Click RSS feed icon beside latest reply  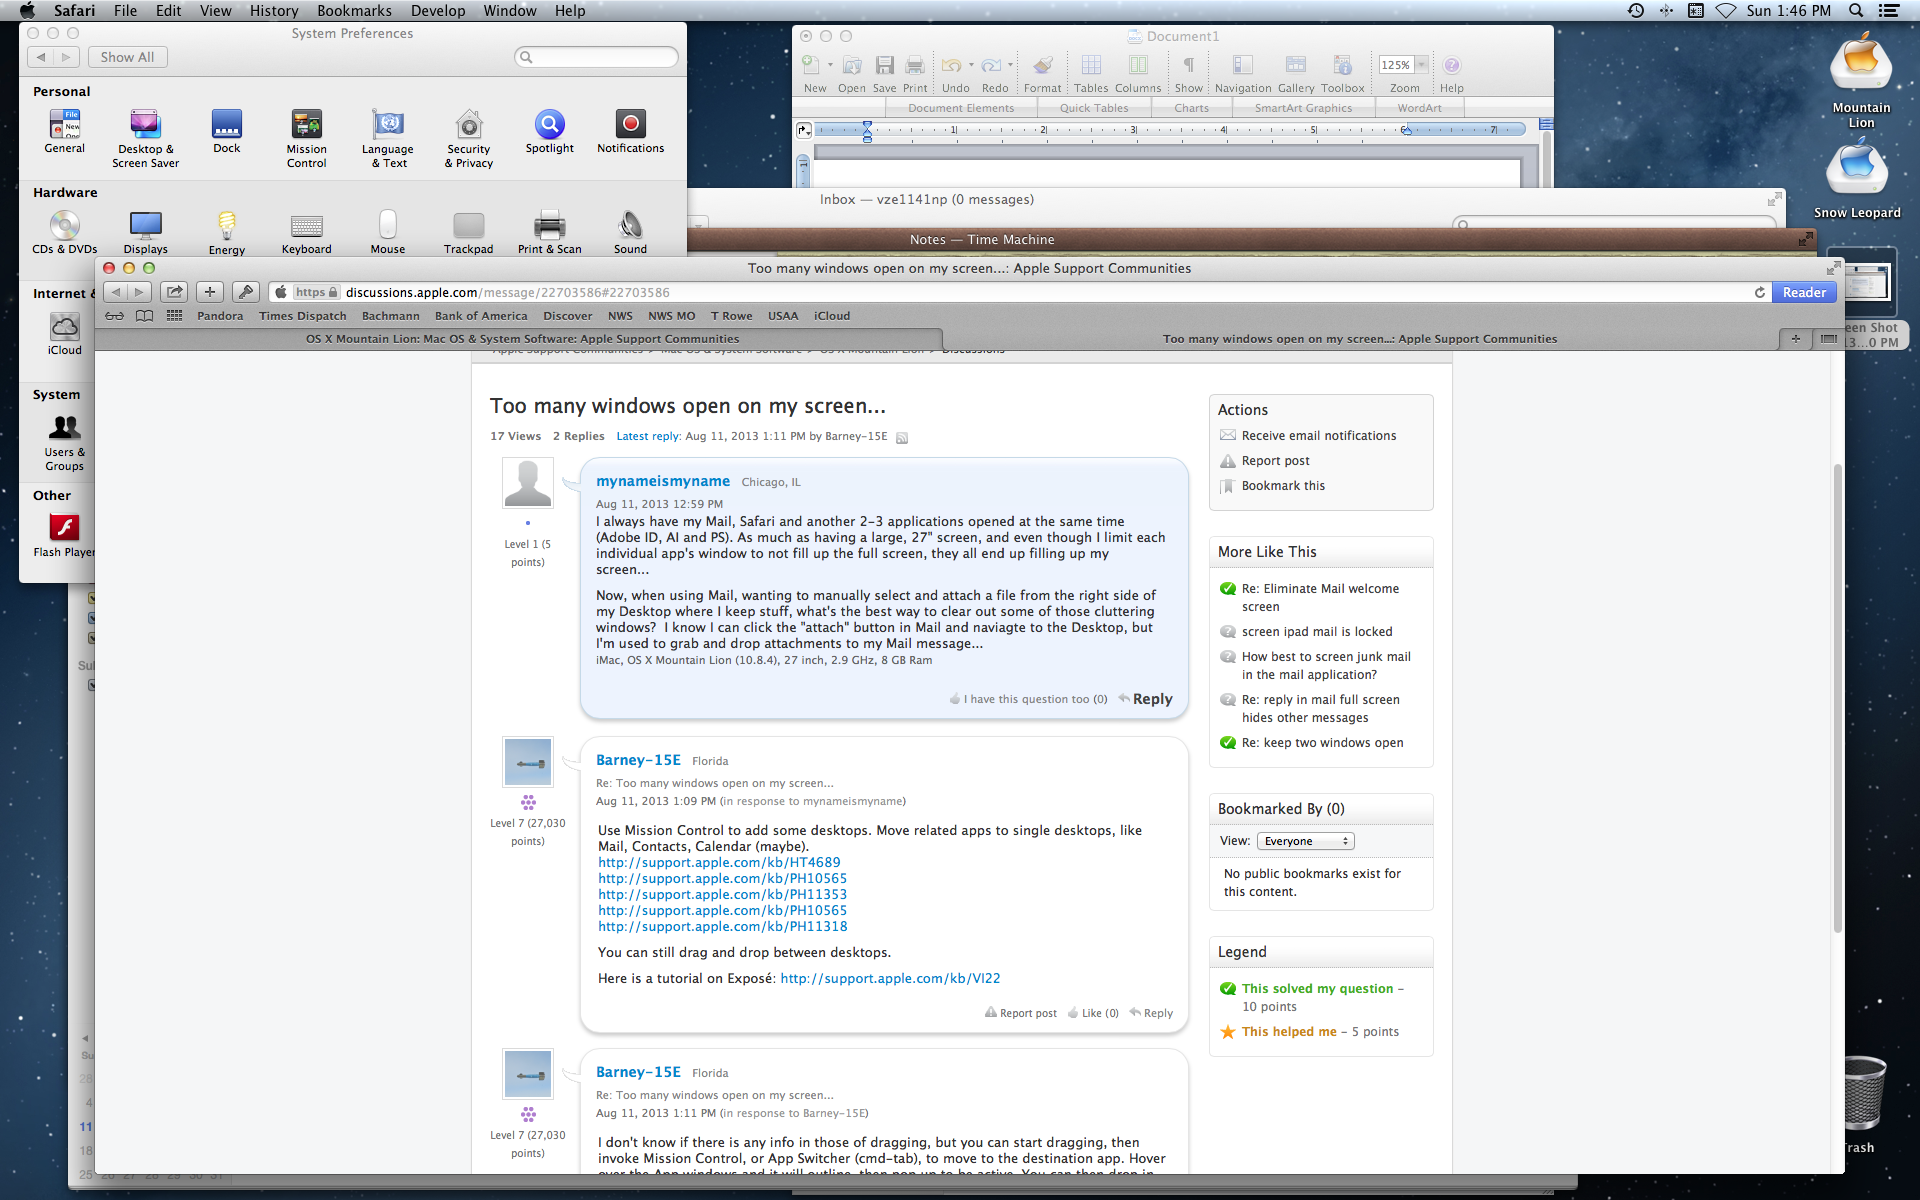(x=902, y=437)
